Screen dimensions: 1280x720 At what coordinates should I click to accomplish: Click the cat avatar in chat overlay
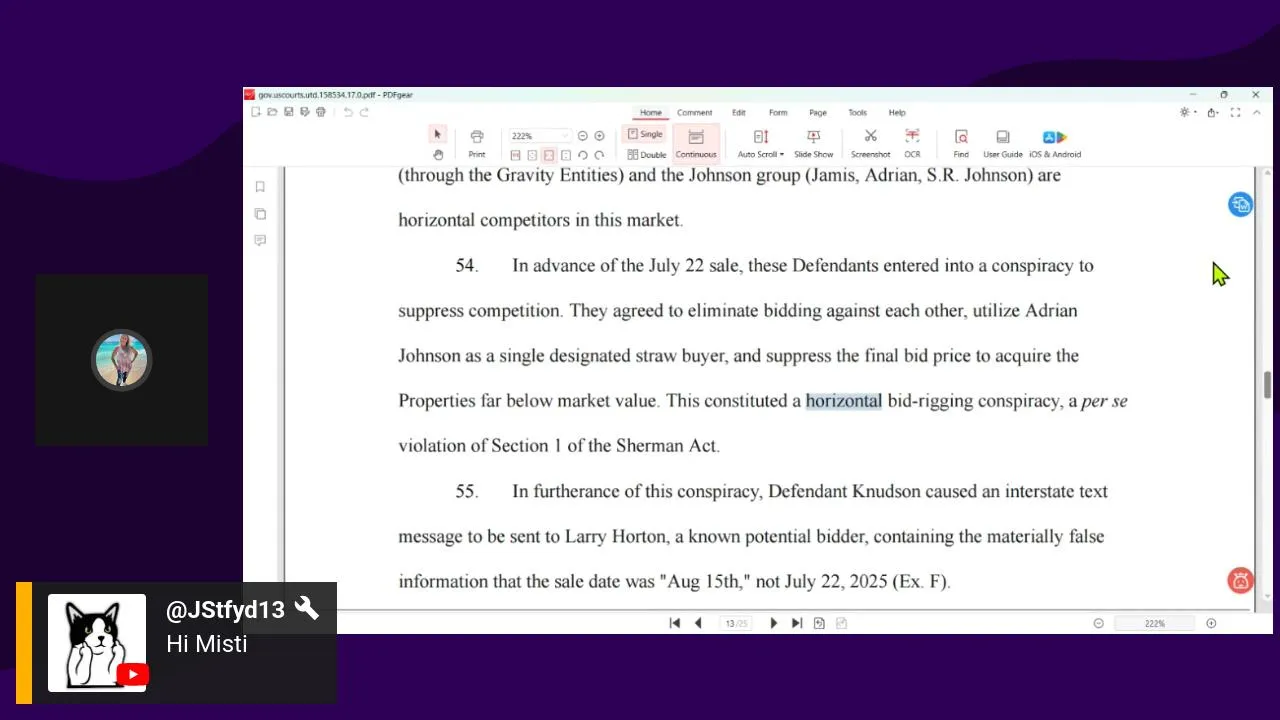tap(97, 643)
